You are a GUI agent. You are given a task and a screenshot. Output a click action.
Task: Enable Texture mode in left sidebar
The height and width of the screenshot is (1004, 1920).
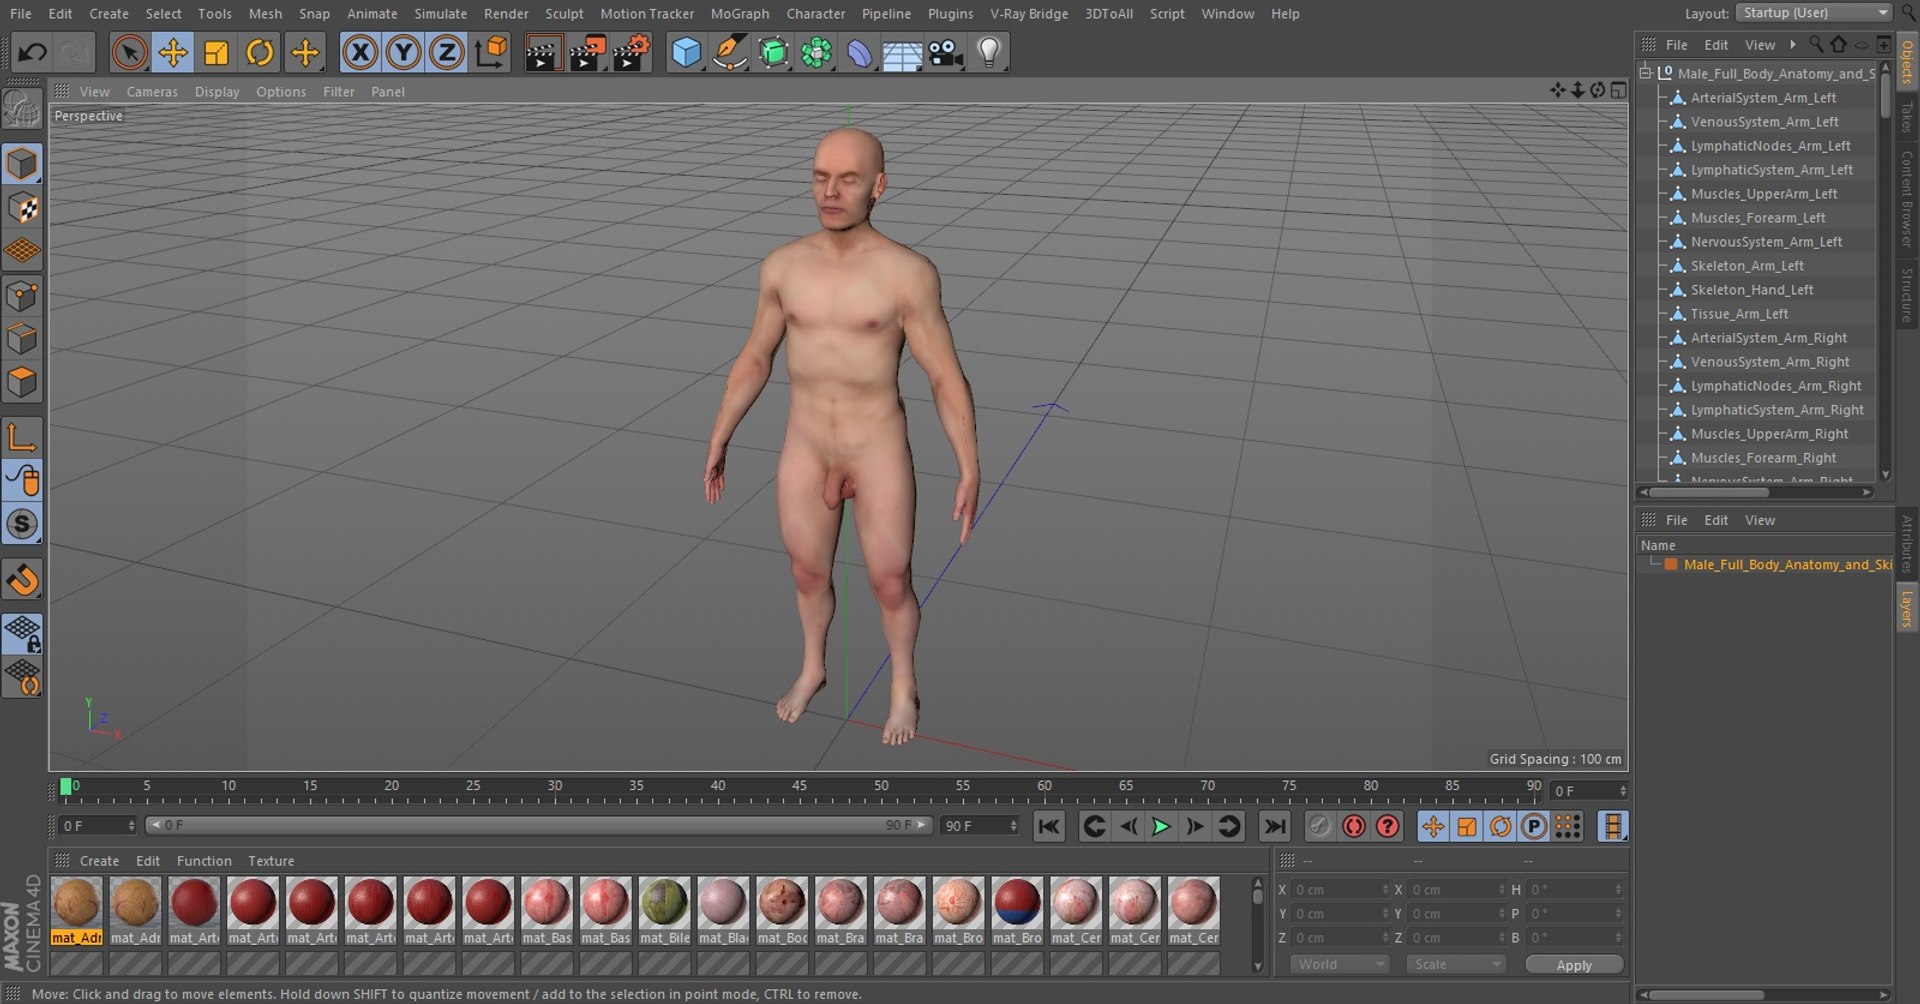coord(22,208)
